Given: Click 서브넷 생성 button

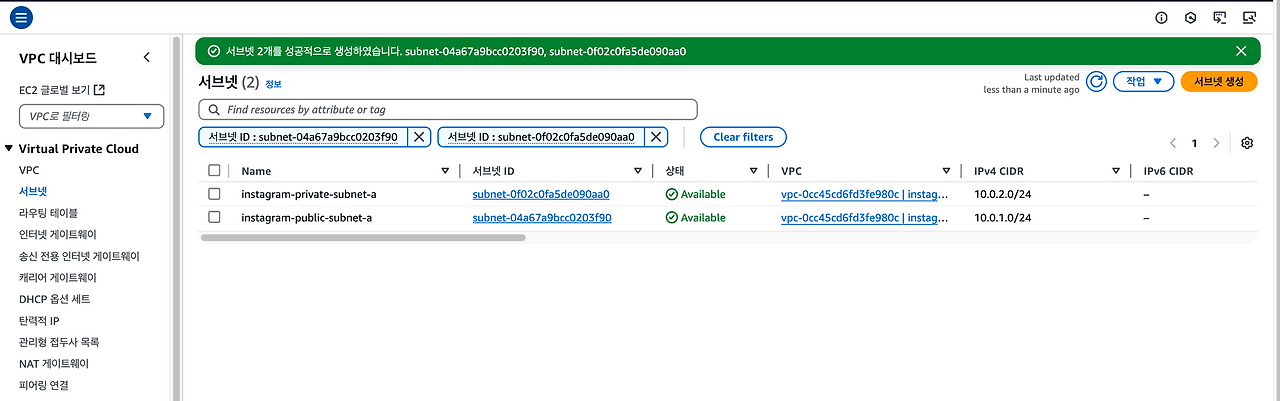Looking at the screenshot, I should coord(1219,82).
